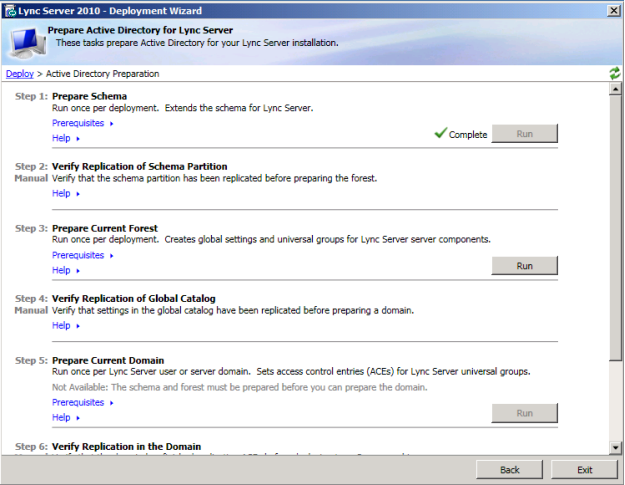The image size is (625, 485).
Task: Expand Help under Prepare Schema
Action: 65,138
